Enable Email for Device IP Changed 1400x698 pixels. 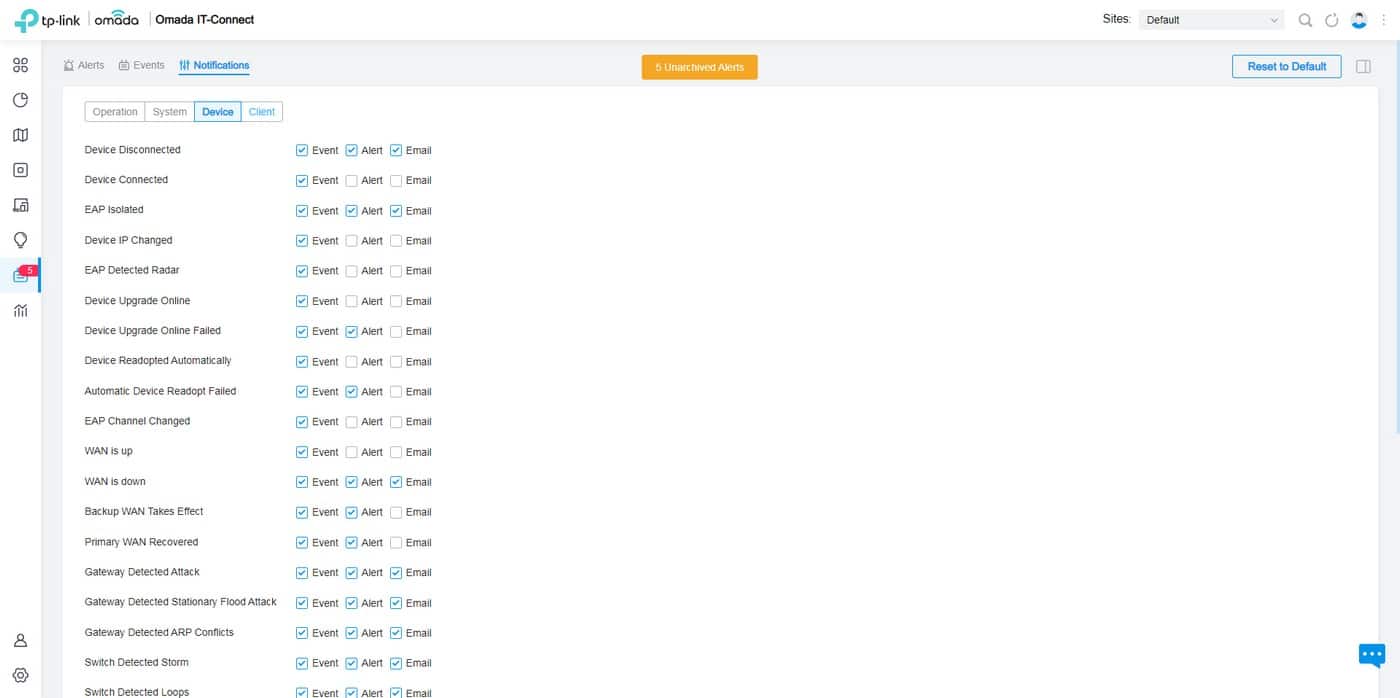coord(396,241)
